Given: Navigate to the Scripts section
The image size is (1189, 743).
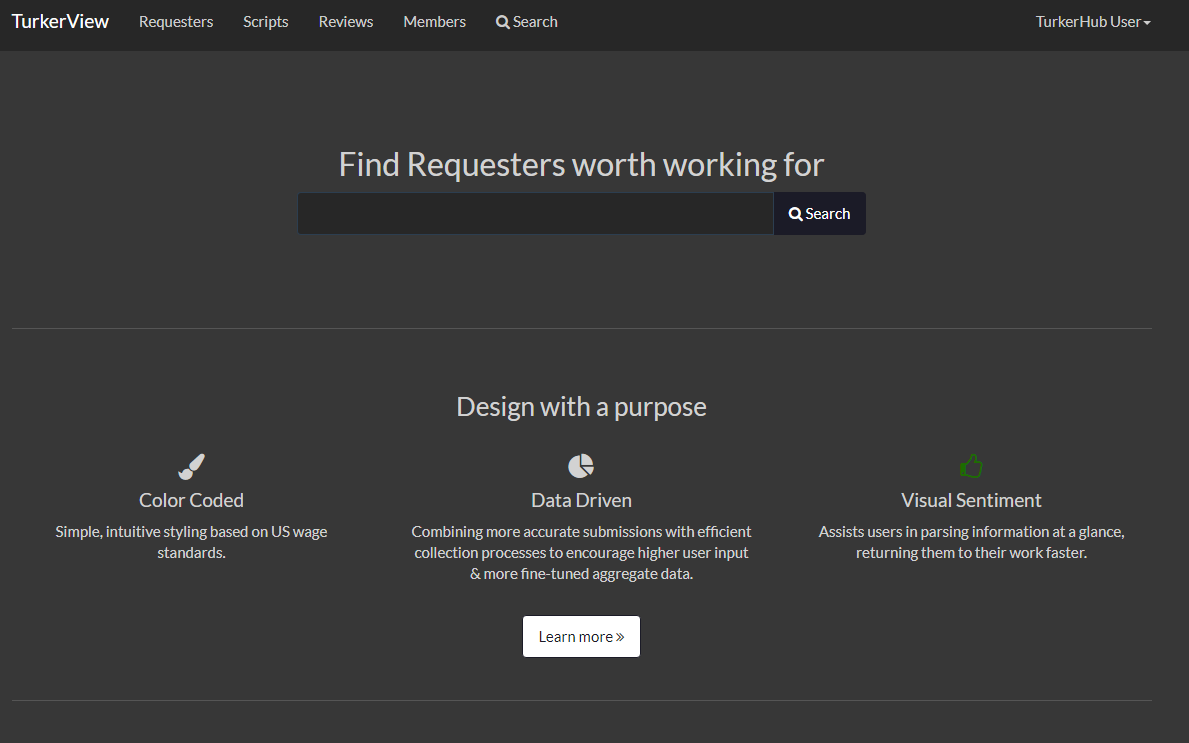Looking at the screenshot, I should 265,21.
